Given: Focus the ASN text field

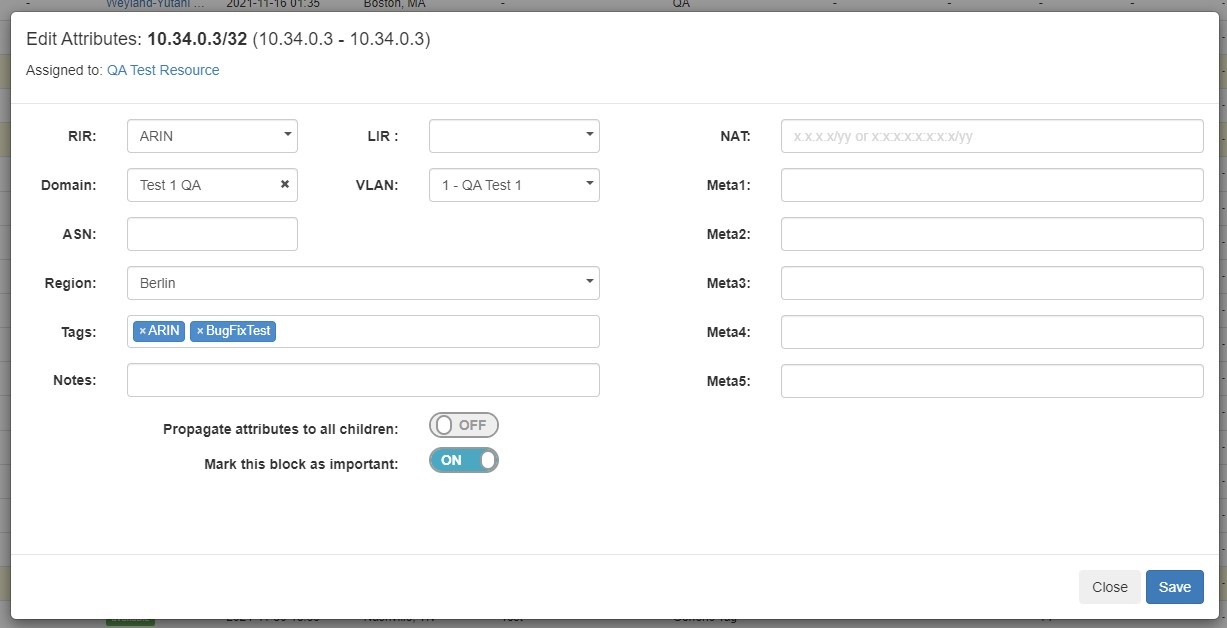Looking at the screenshot, I should click(212, 234).
